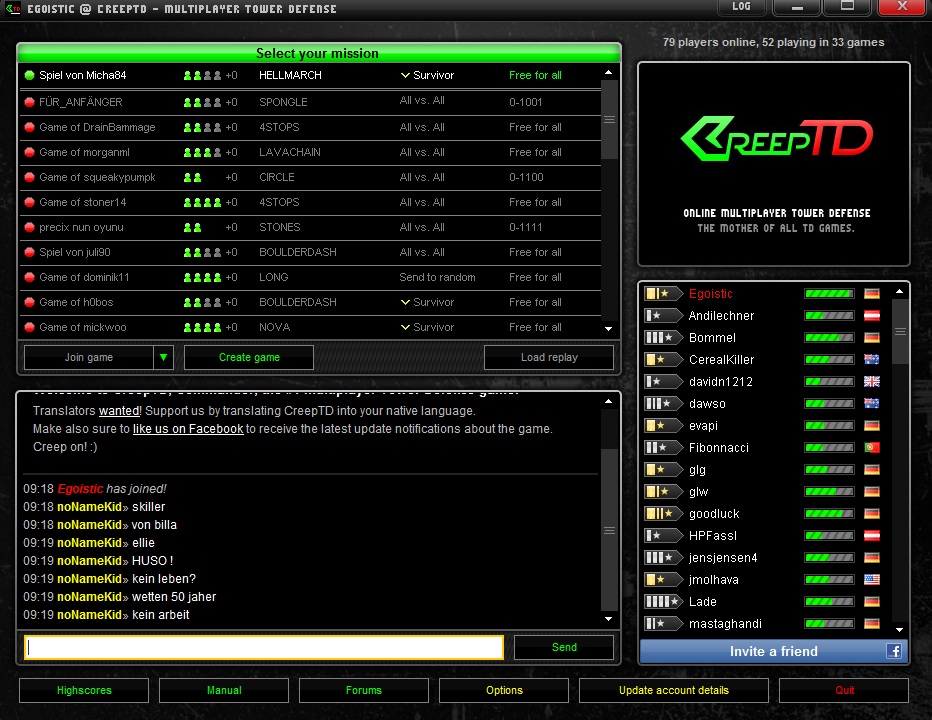The width and height of the screenshot is (932, 720).
Task: Click the down arrow of the chat scrollbar
Action: tap(609, 619)
